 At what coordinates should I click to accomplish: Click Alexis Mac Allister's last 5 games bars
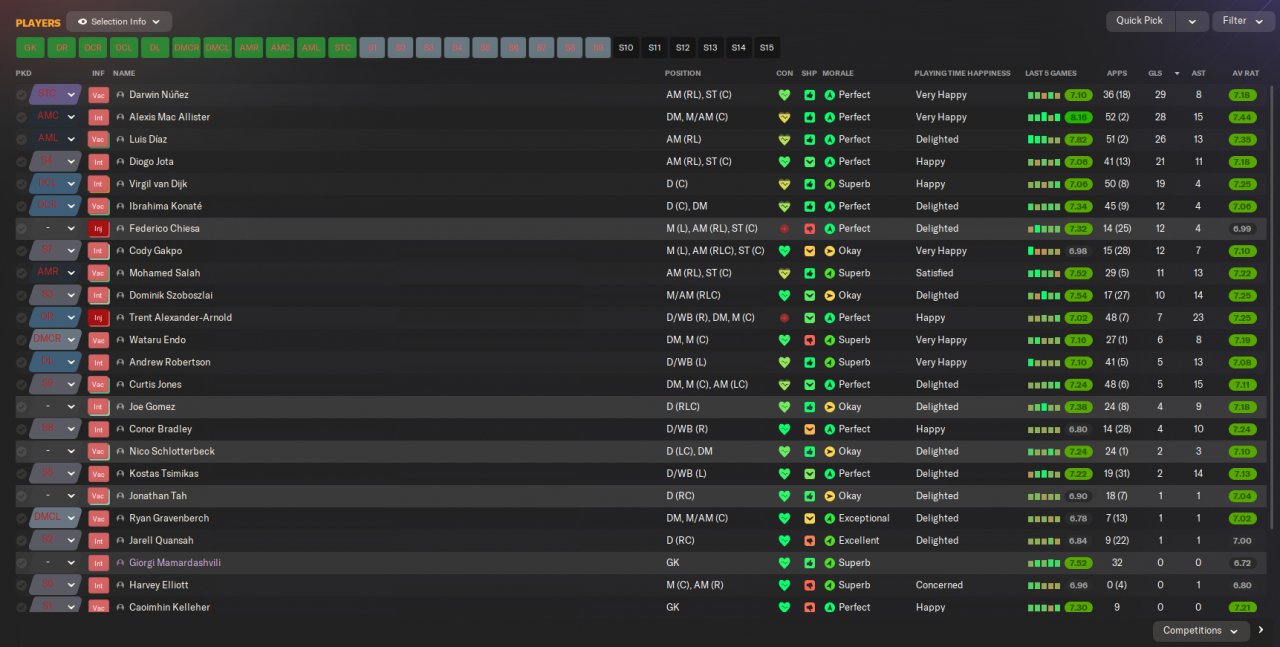1044,117
